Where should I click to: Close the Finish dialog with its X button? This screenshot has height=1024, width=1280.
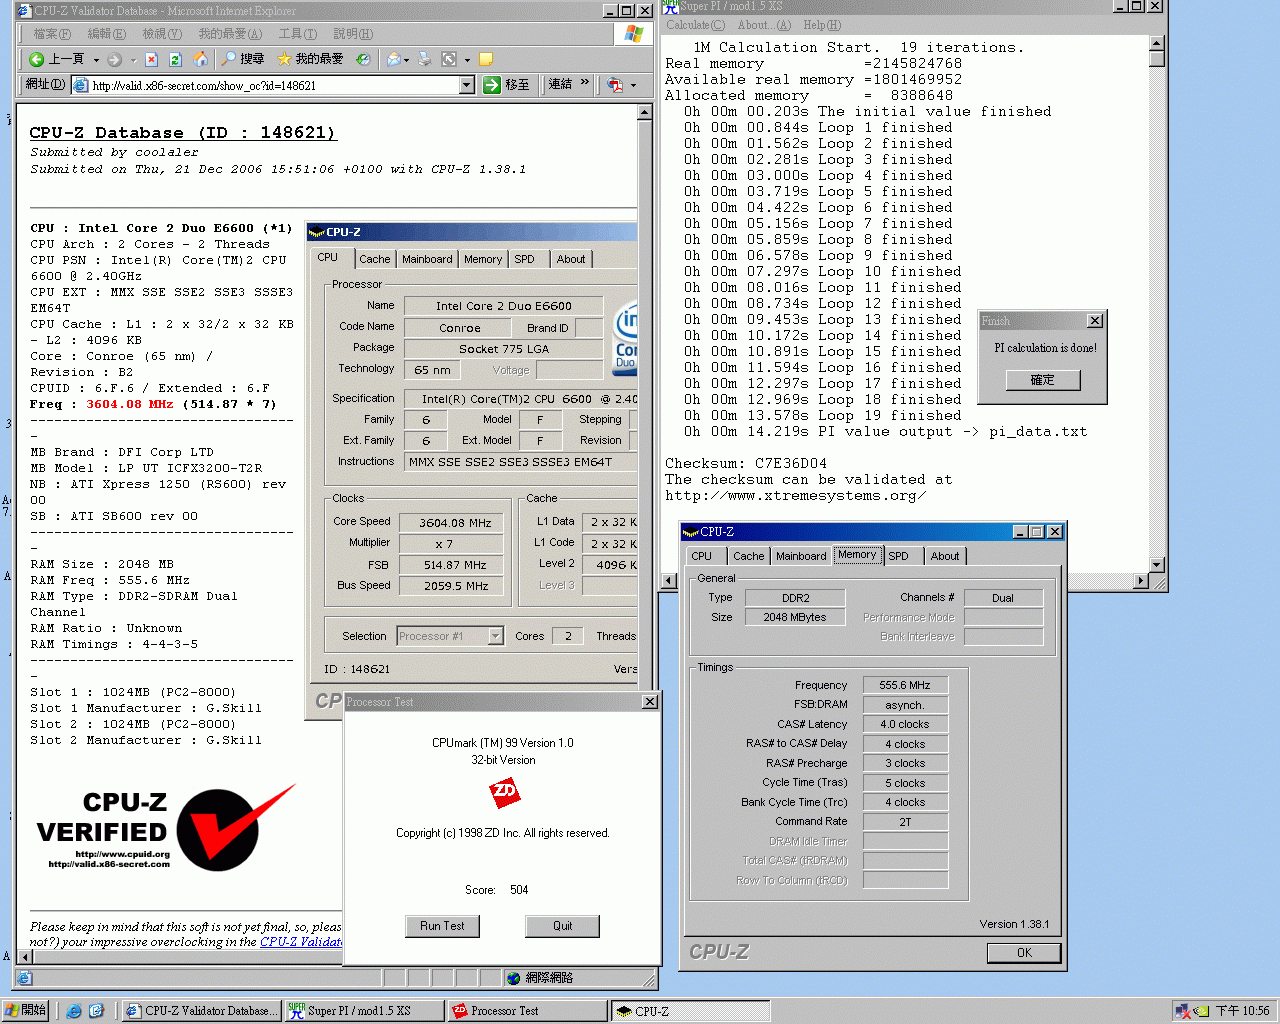tap(1095, 321)
